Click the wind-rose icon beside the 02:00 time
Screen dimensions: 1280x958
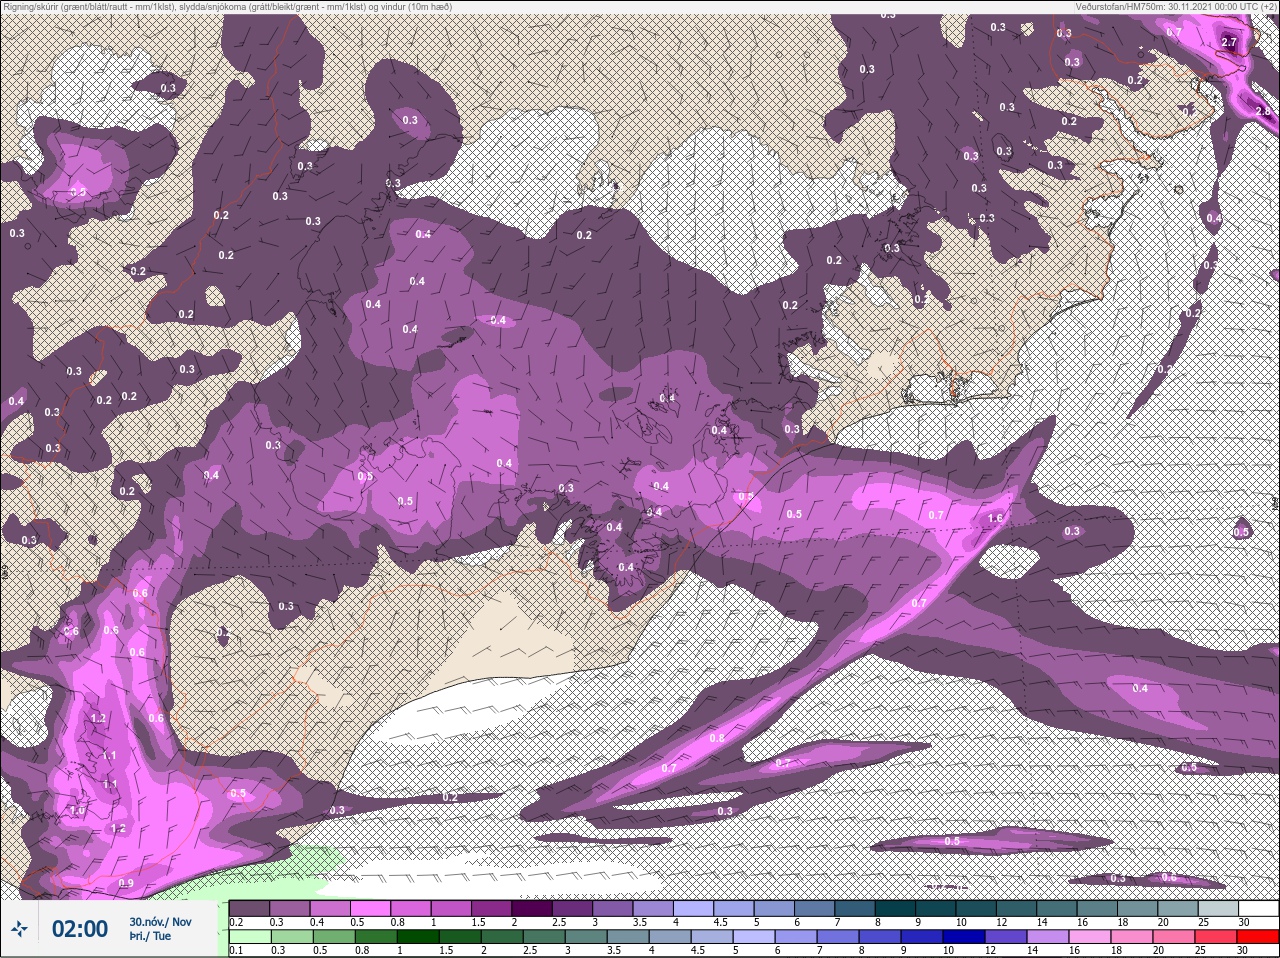click(19, 929)
